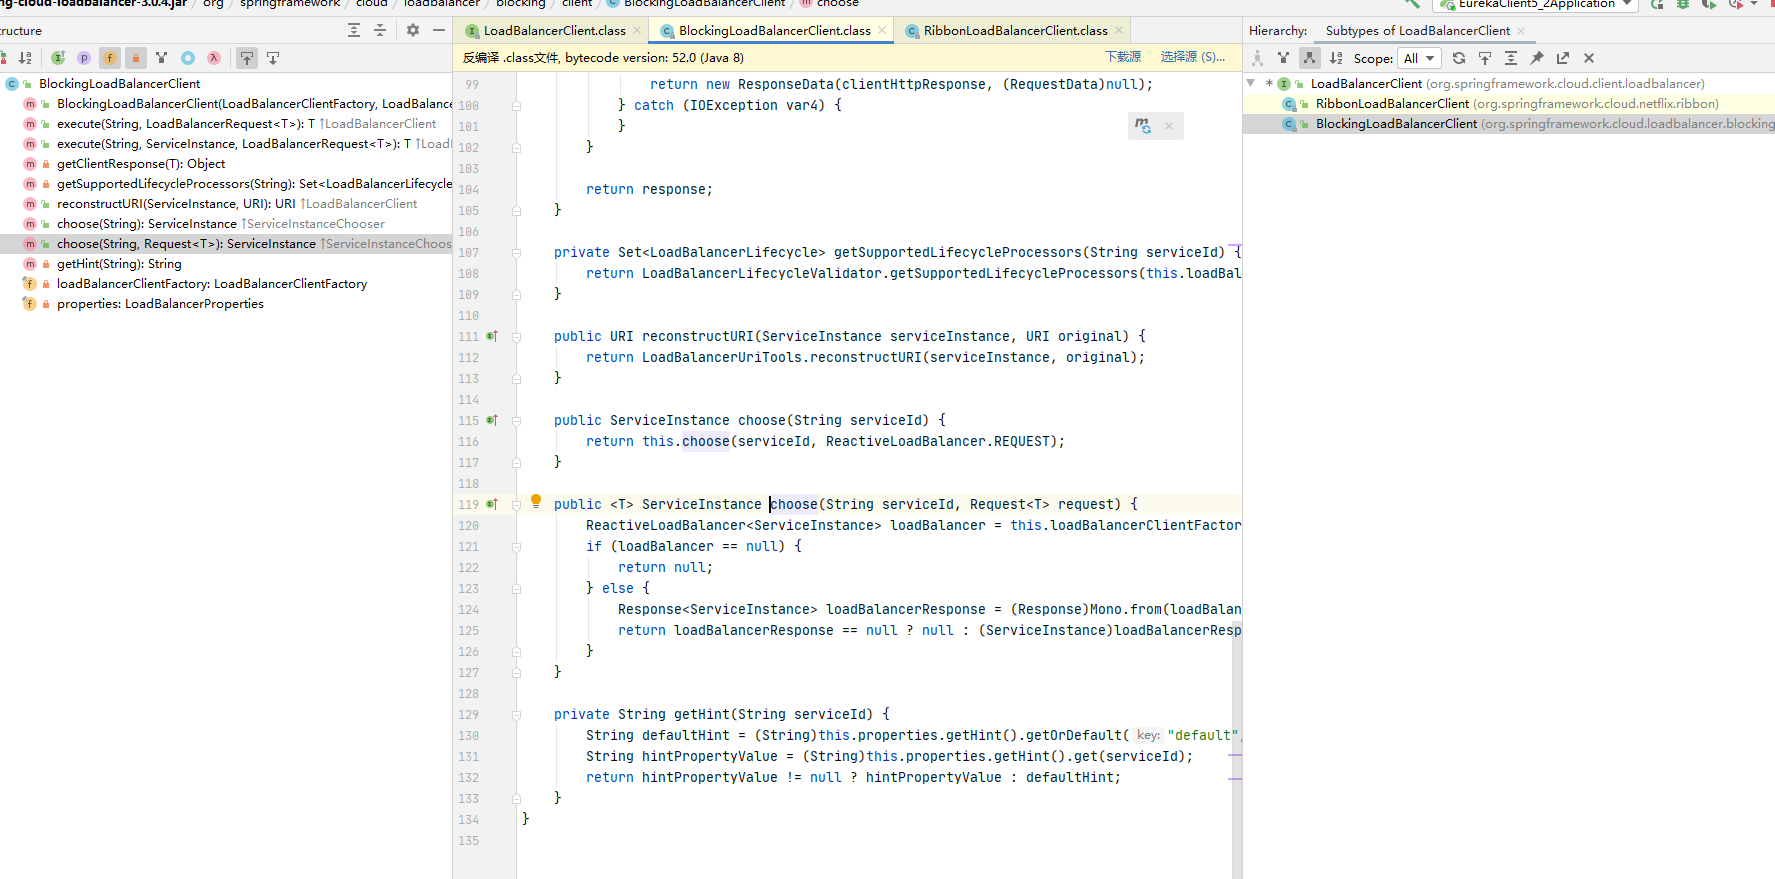The image size is (1775, 879).
Task: Select RibbonLoadBalancerClient in hierarchy tree
Action: point(1508,104)
